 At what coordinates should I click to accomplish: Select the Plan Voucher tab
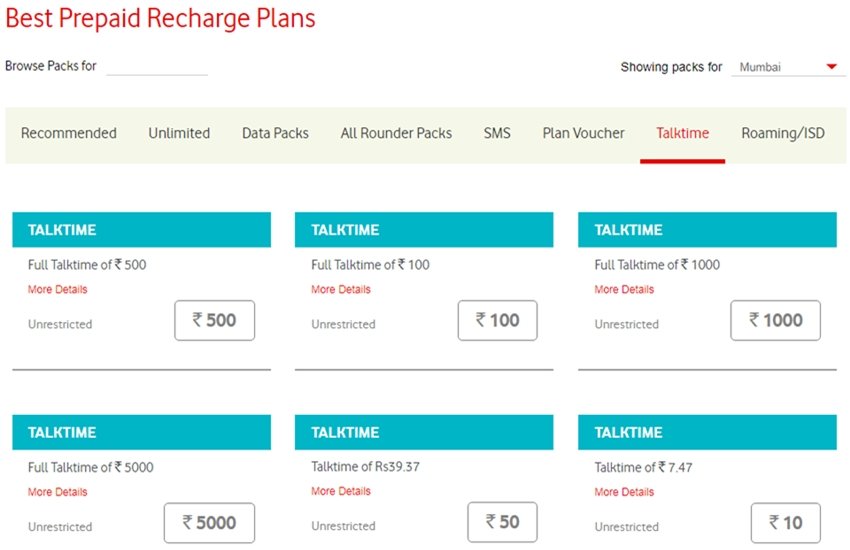coord(583,133)
